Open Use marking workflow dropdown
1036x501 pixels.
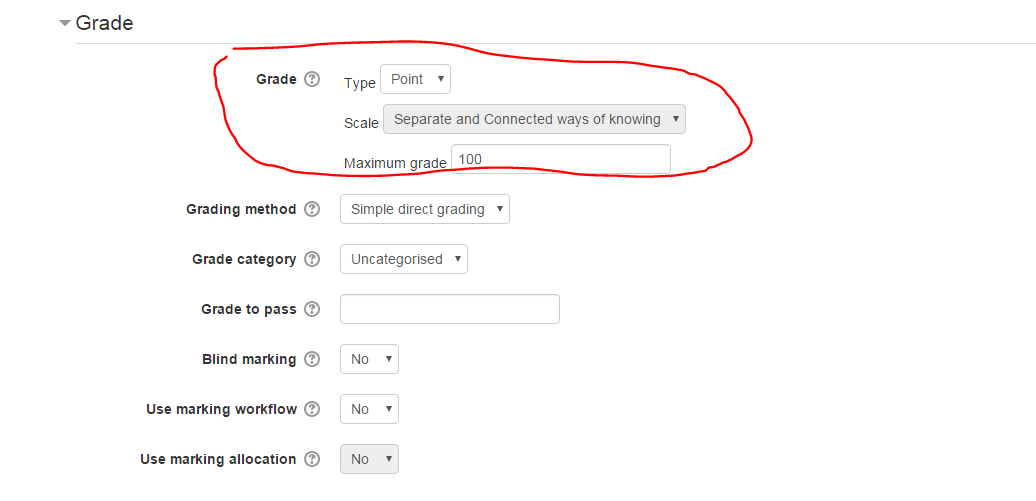coord(369,408)
